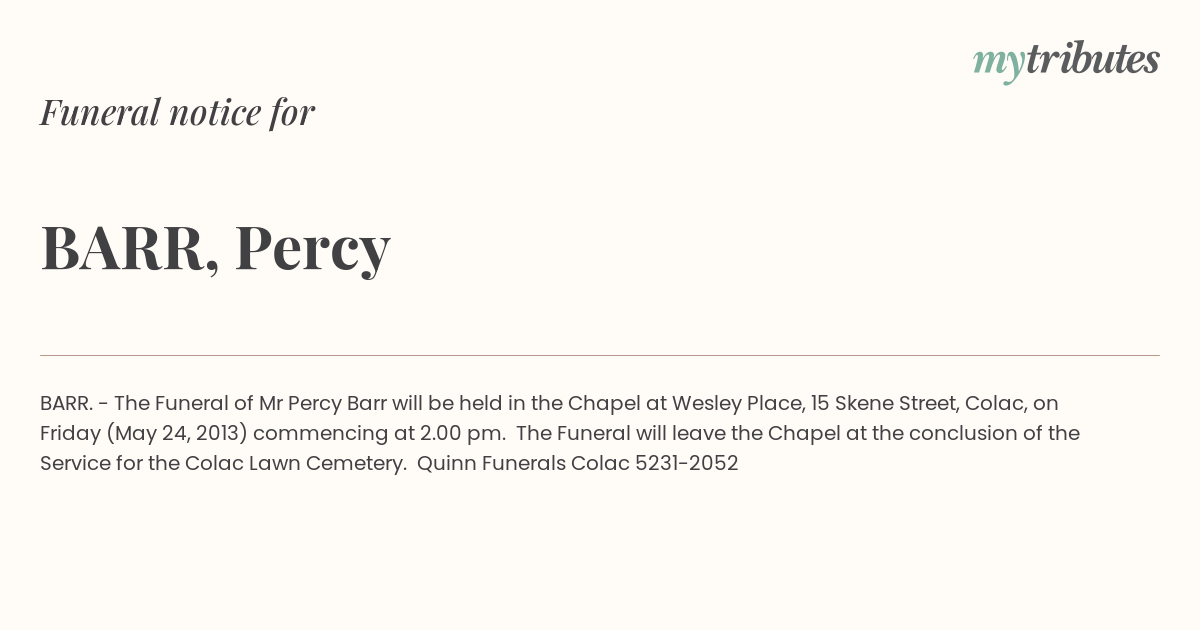
Task: Click the "Quinn Funerals Colac" text
Action: (523, 463)
